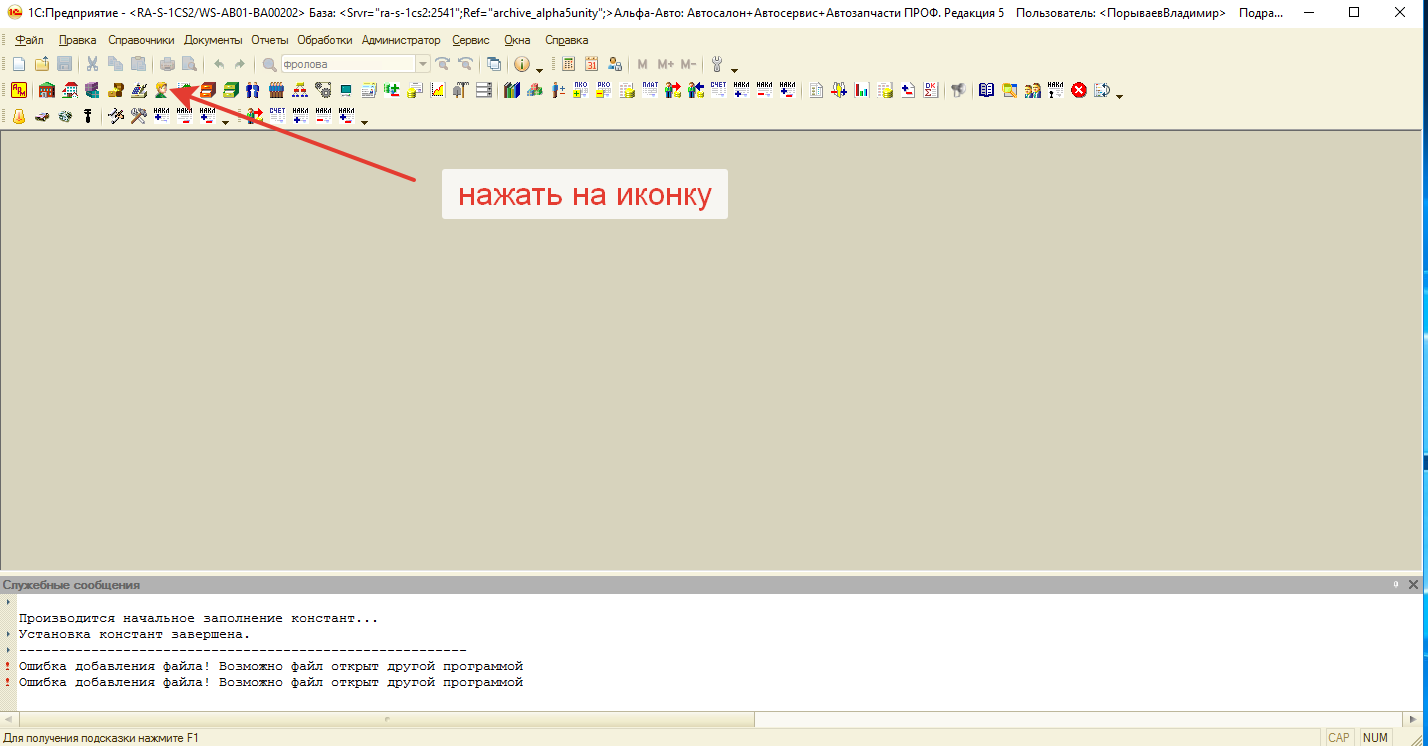
Task: Open the Справочники menu
Action: (141, 40)
